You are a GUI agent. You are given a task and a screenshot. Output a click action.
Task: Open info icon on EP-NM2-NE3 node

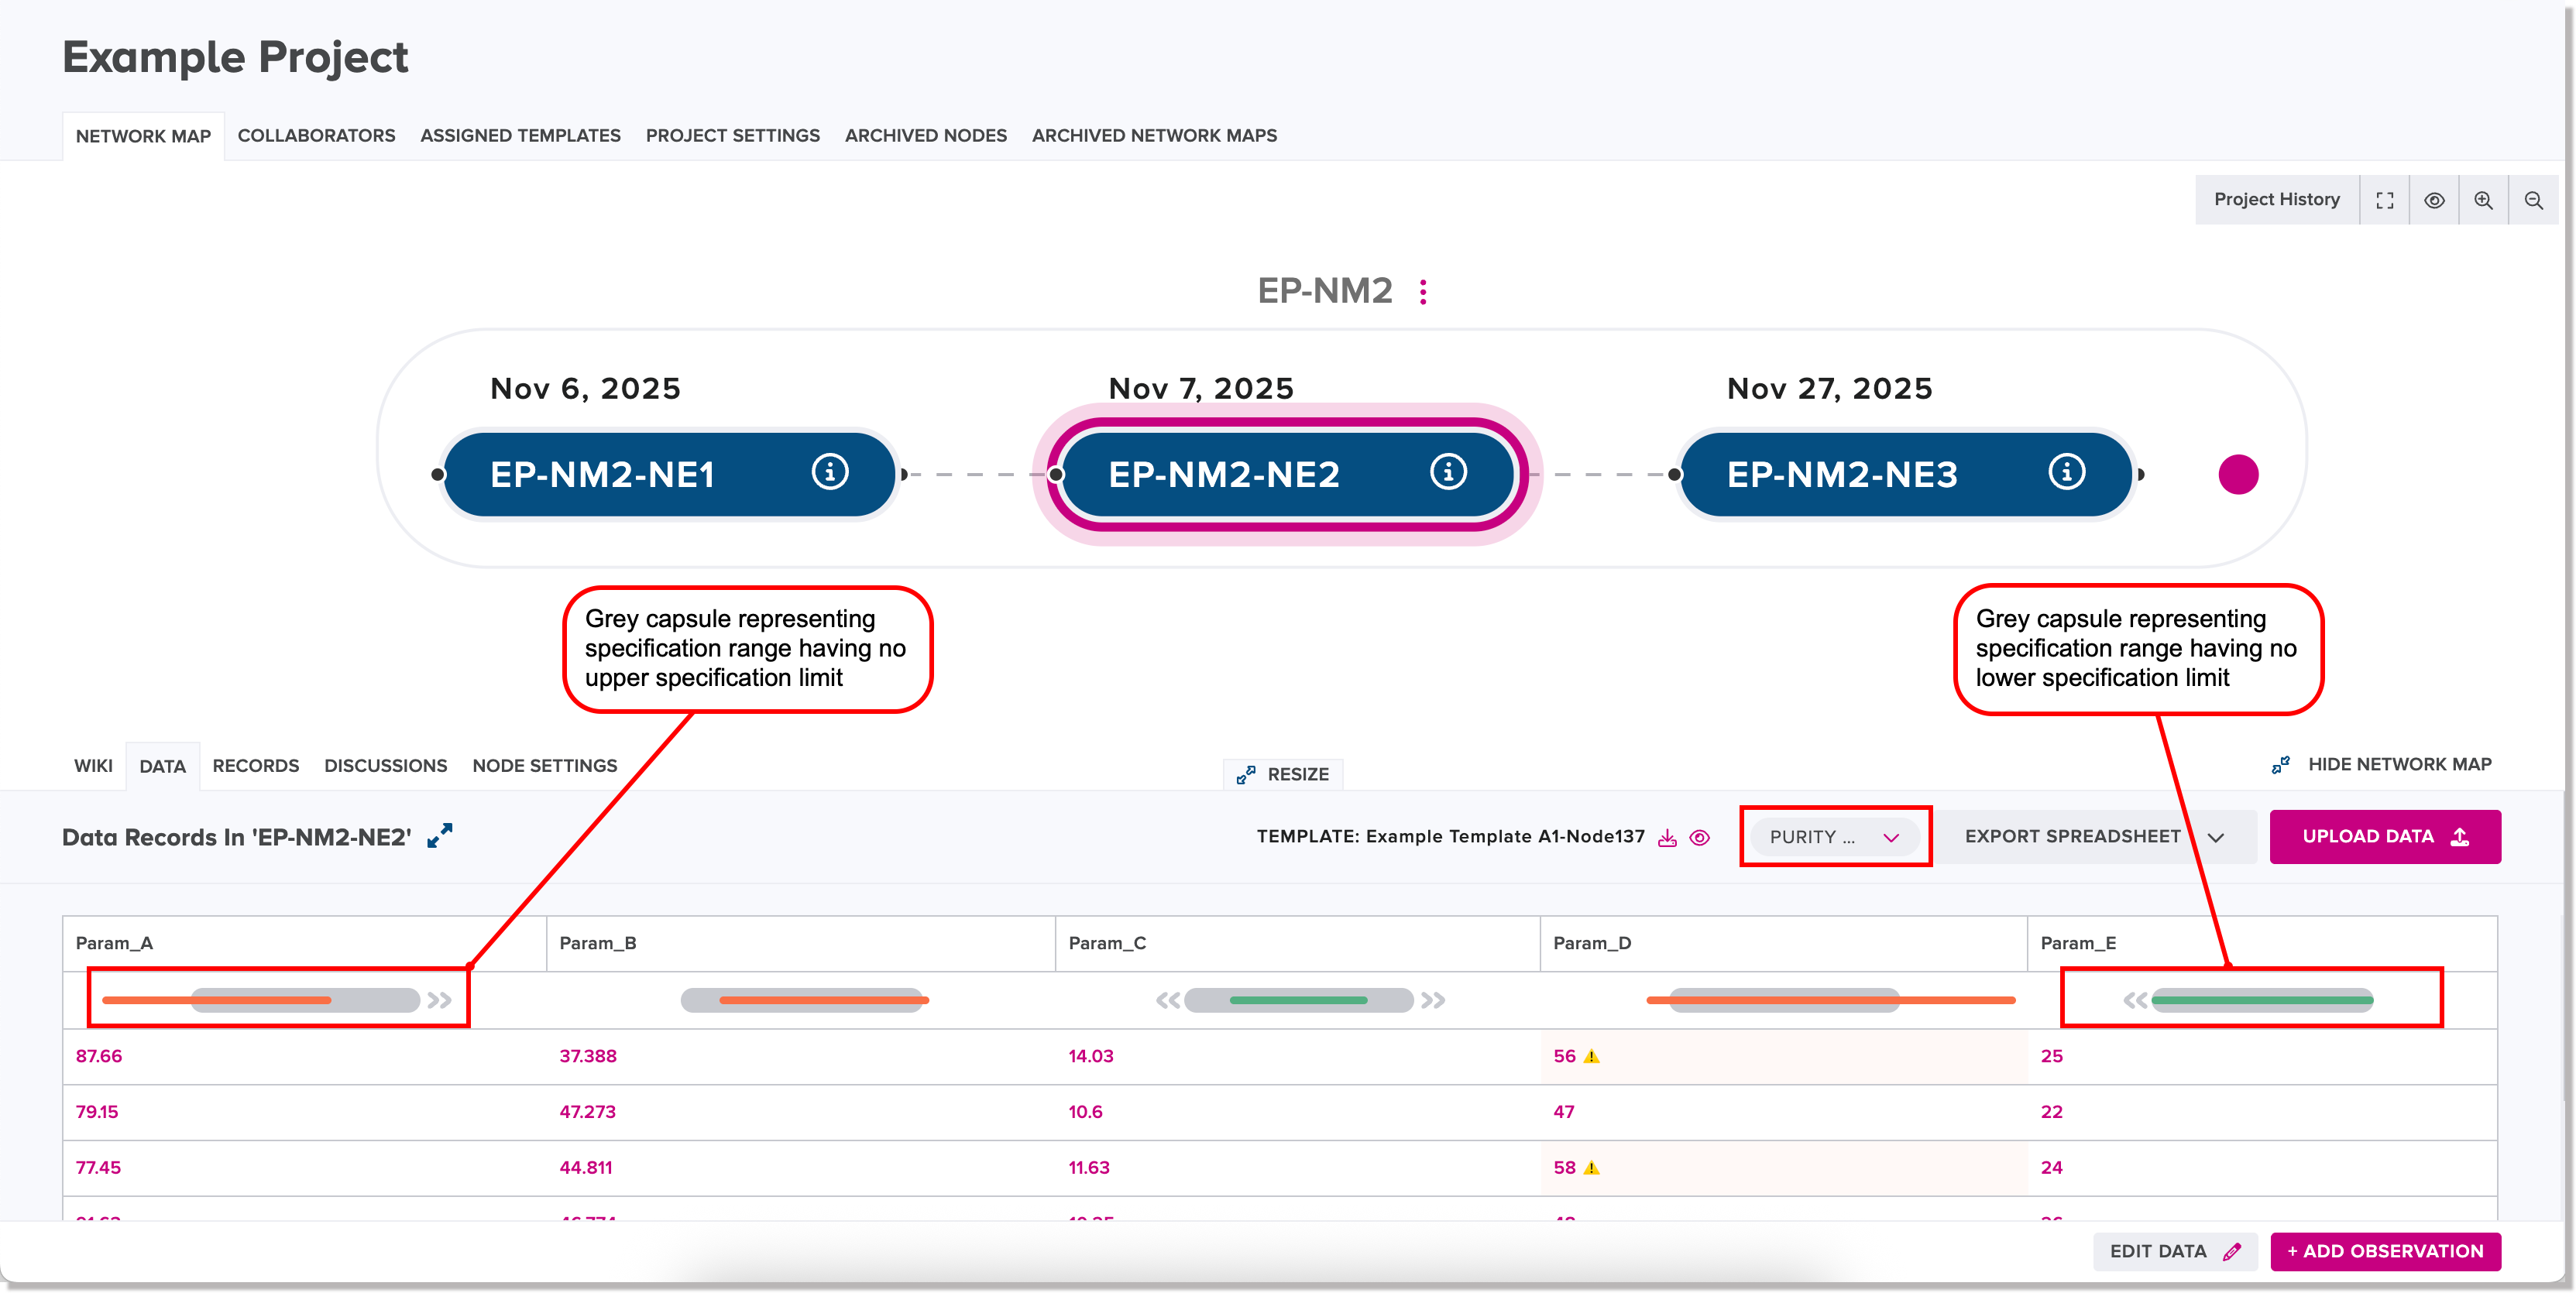point(2066,472)
